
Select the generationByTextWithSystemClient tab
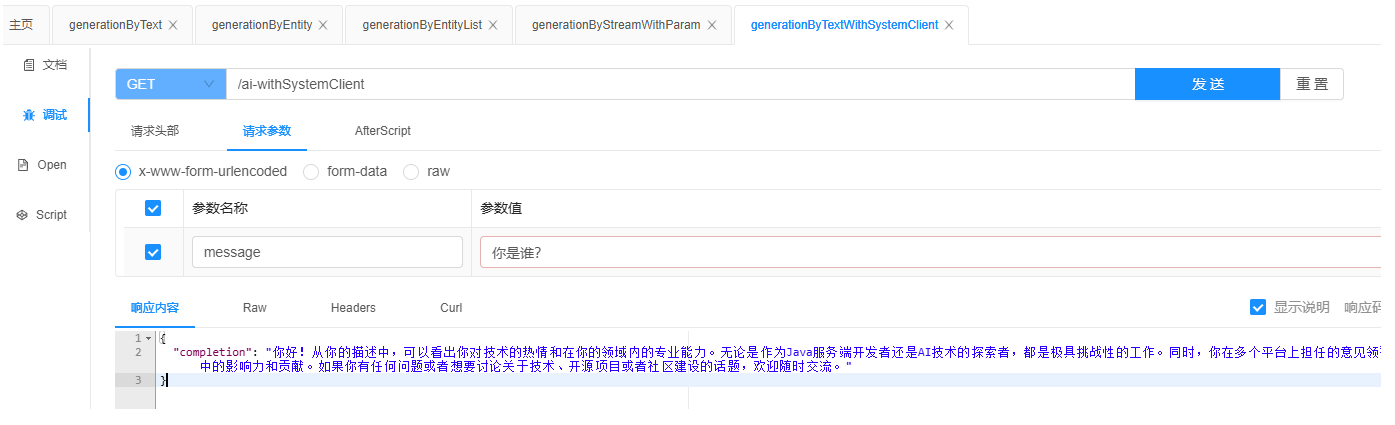844,25
